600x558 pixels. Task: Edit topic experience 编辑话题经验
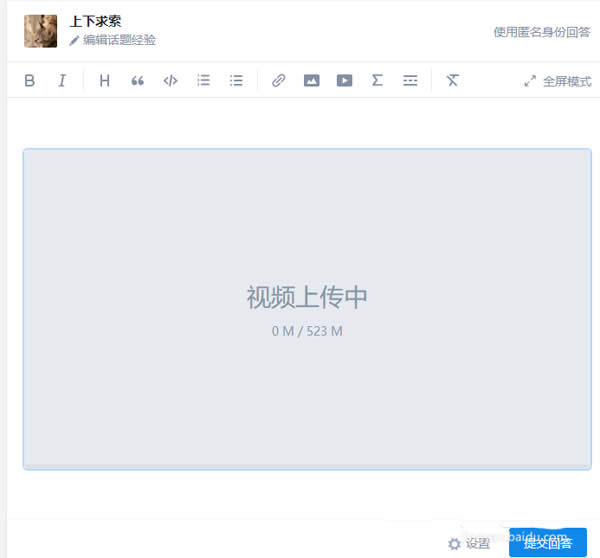113,40
